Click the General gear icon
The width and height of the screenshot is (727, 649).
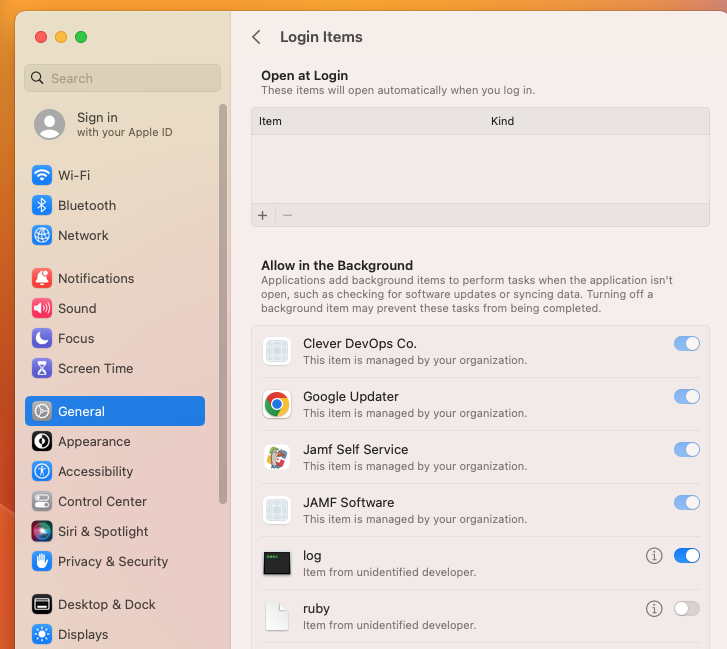coord(42,411)
